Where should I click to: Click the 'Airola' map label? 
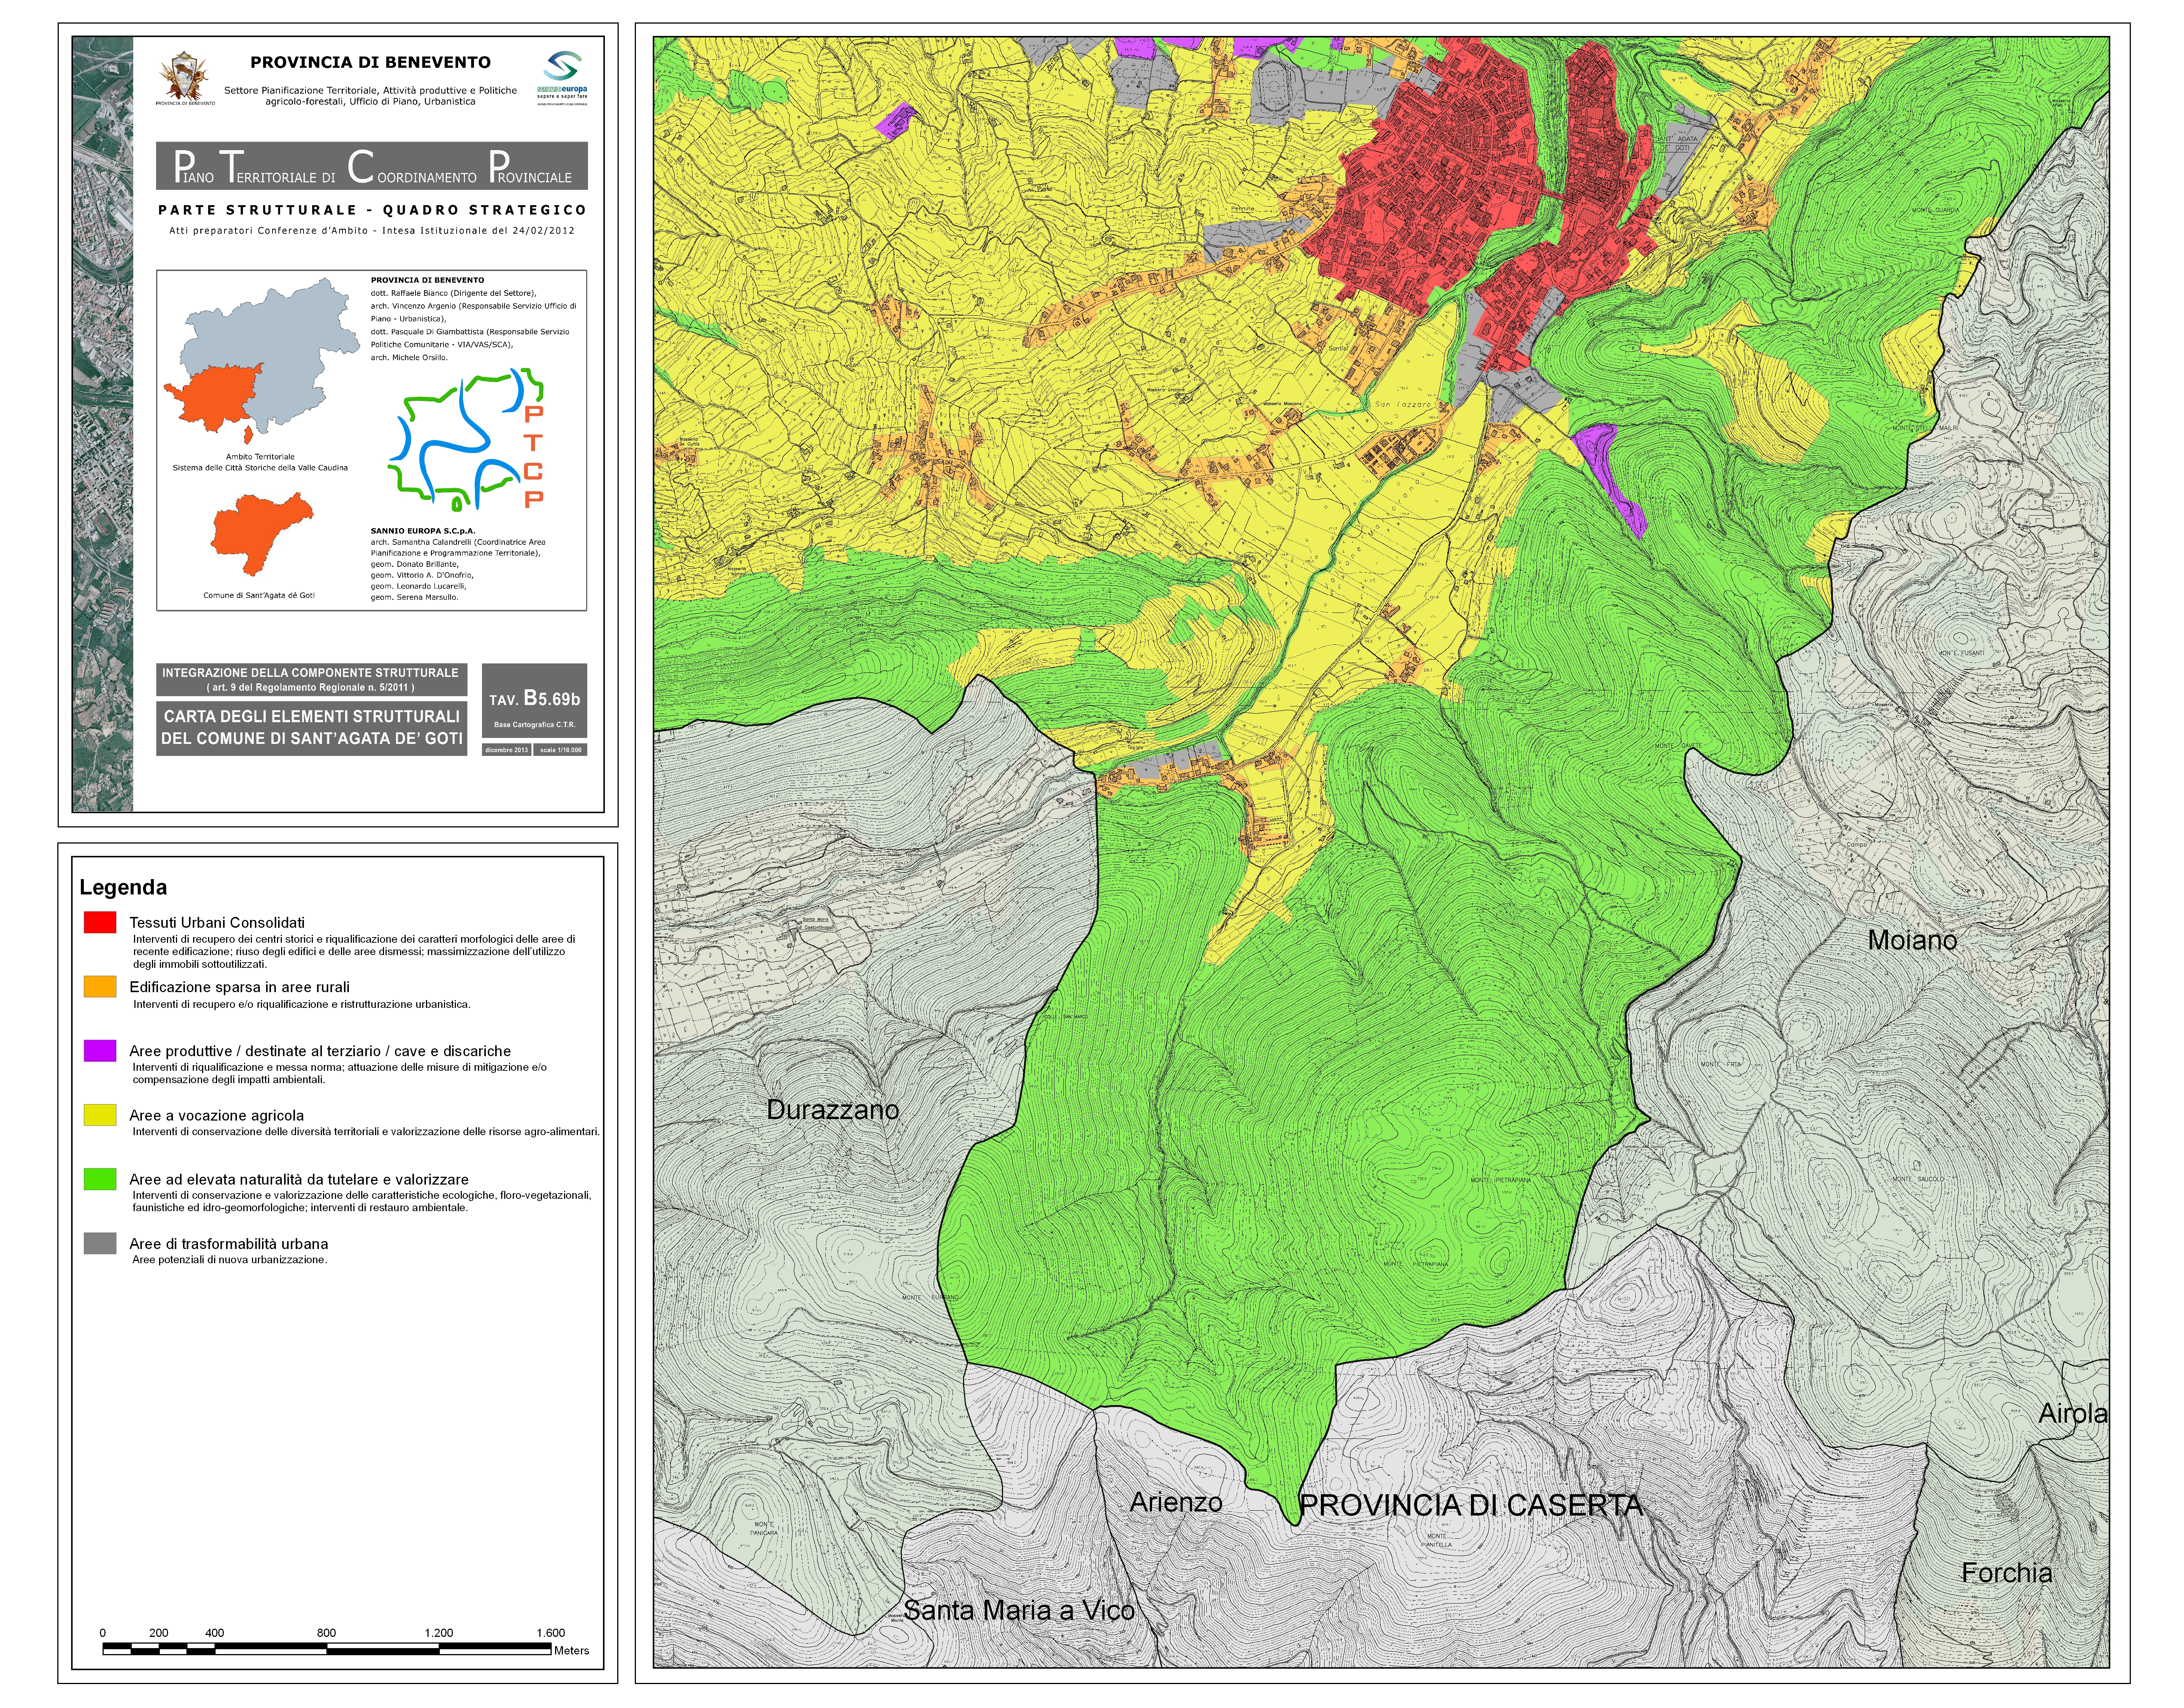coord(2073,1413)
